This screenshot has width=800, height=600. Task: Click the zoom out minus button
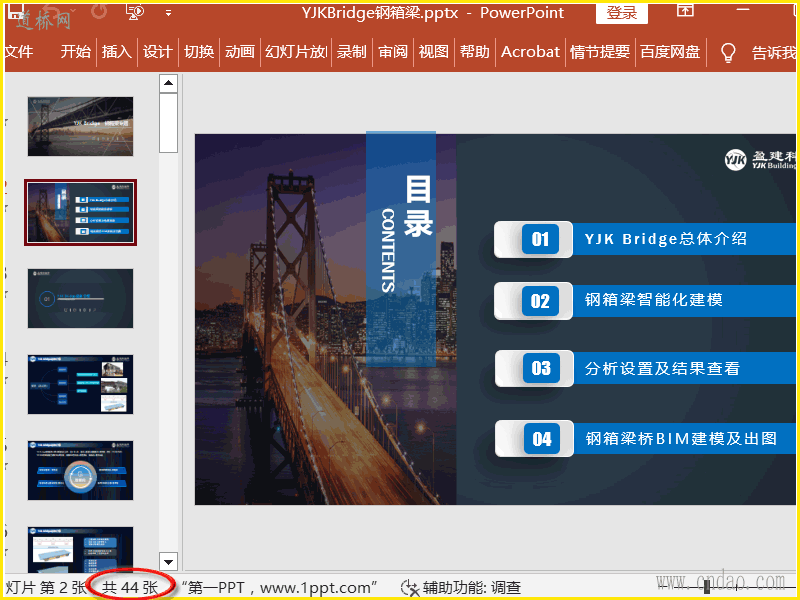tap(662, 587)
